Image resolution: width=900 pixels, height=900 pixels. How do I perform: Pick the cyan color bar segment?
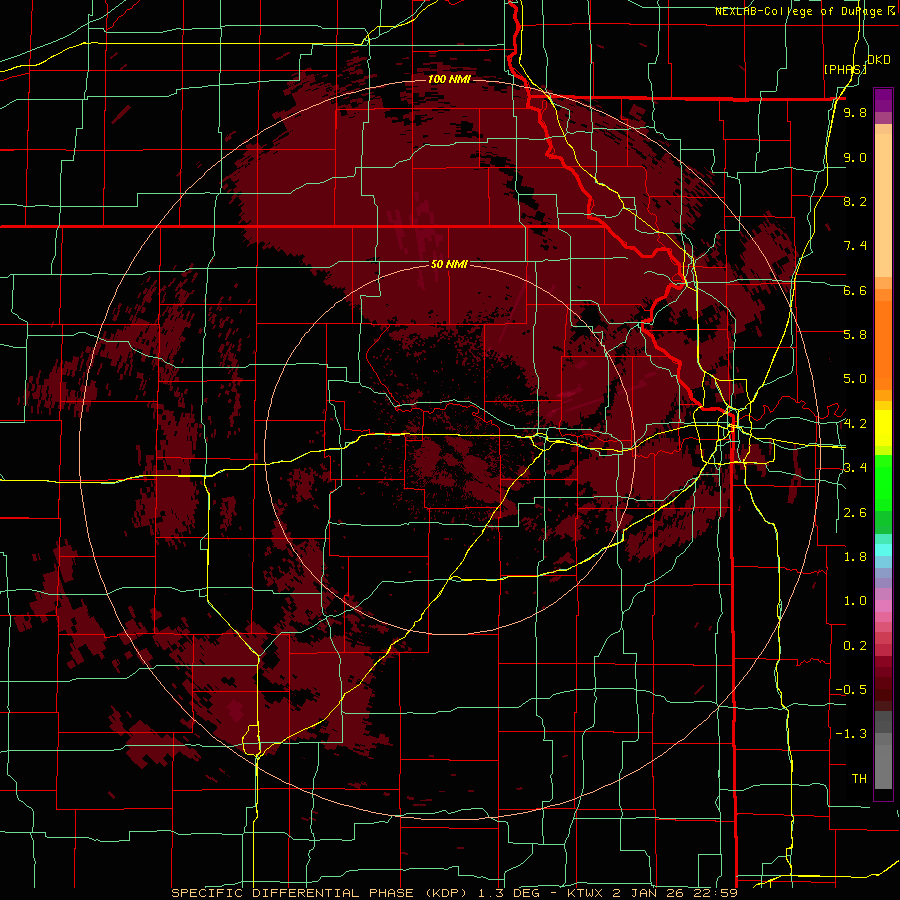click(x=883, y=549)
